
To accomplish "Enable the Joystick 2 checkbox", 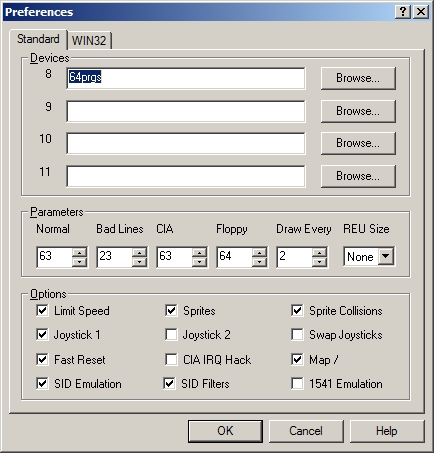I will [171, 335].
